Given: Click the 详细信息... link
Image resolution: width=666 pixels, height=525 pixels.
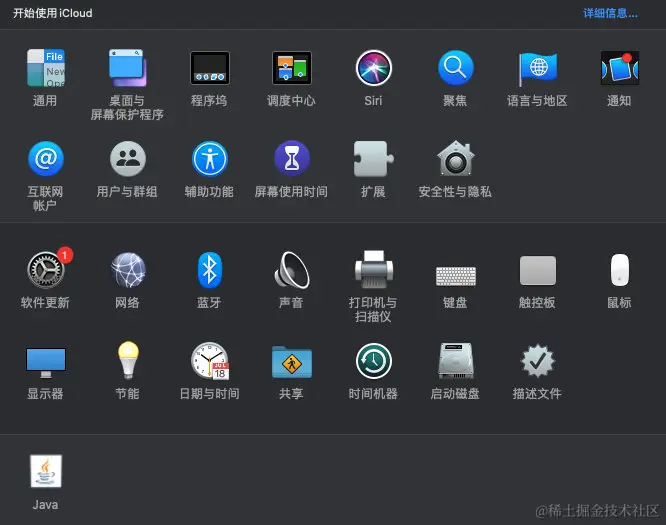Looking at the screenshot, I should [610, 13].
